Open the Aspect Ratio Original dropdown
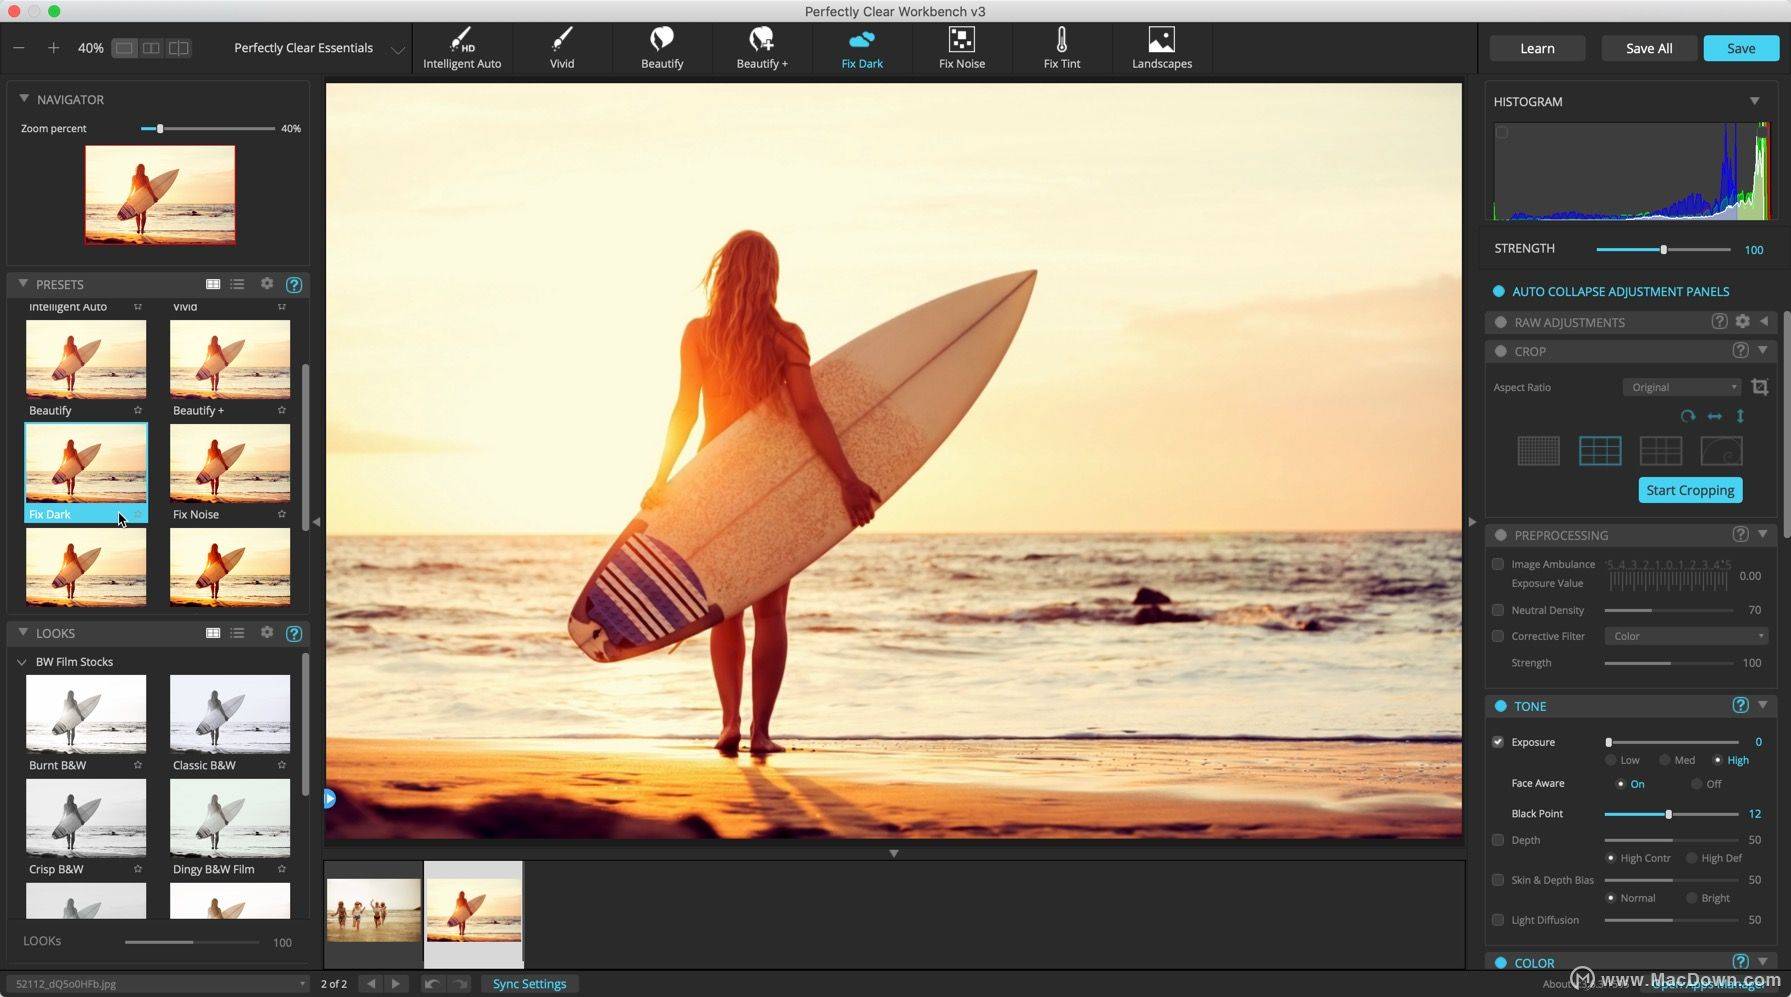1791x997 pixels. coord(1682,387)
